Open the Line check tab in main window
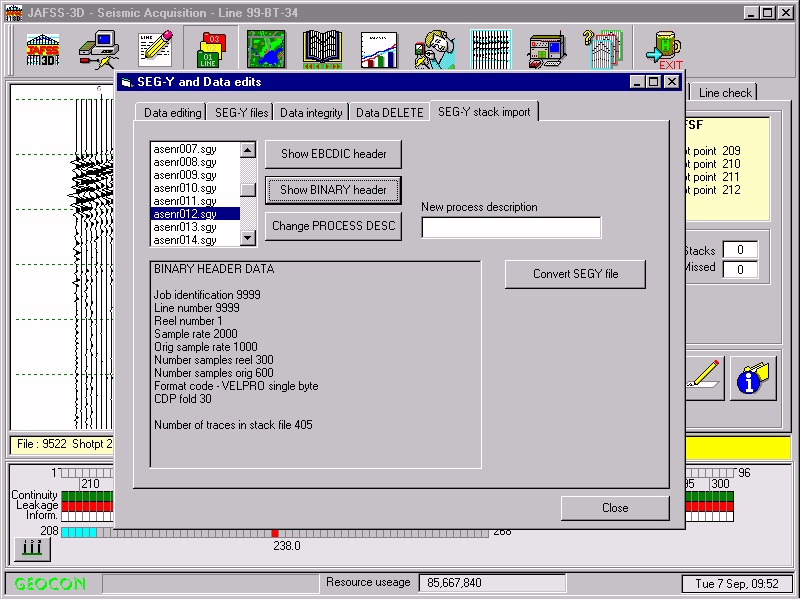 tap(725, 93)
